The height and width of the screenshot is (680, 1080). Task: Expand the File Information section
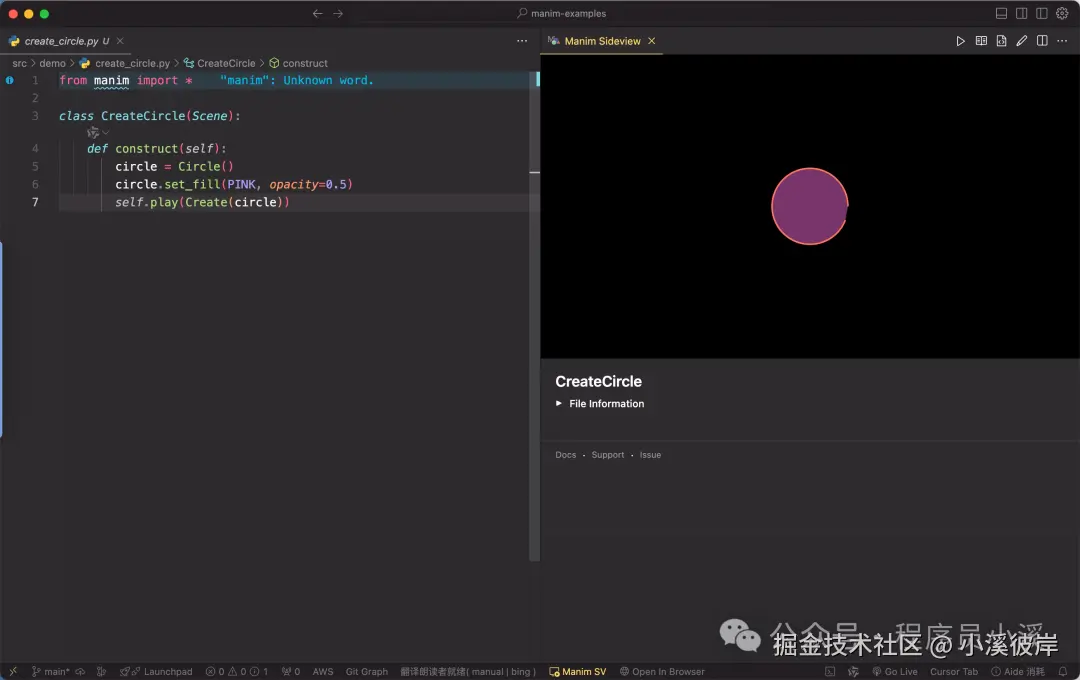tap(600, 404)
